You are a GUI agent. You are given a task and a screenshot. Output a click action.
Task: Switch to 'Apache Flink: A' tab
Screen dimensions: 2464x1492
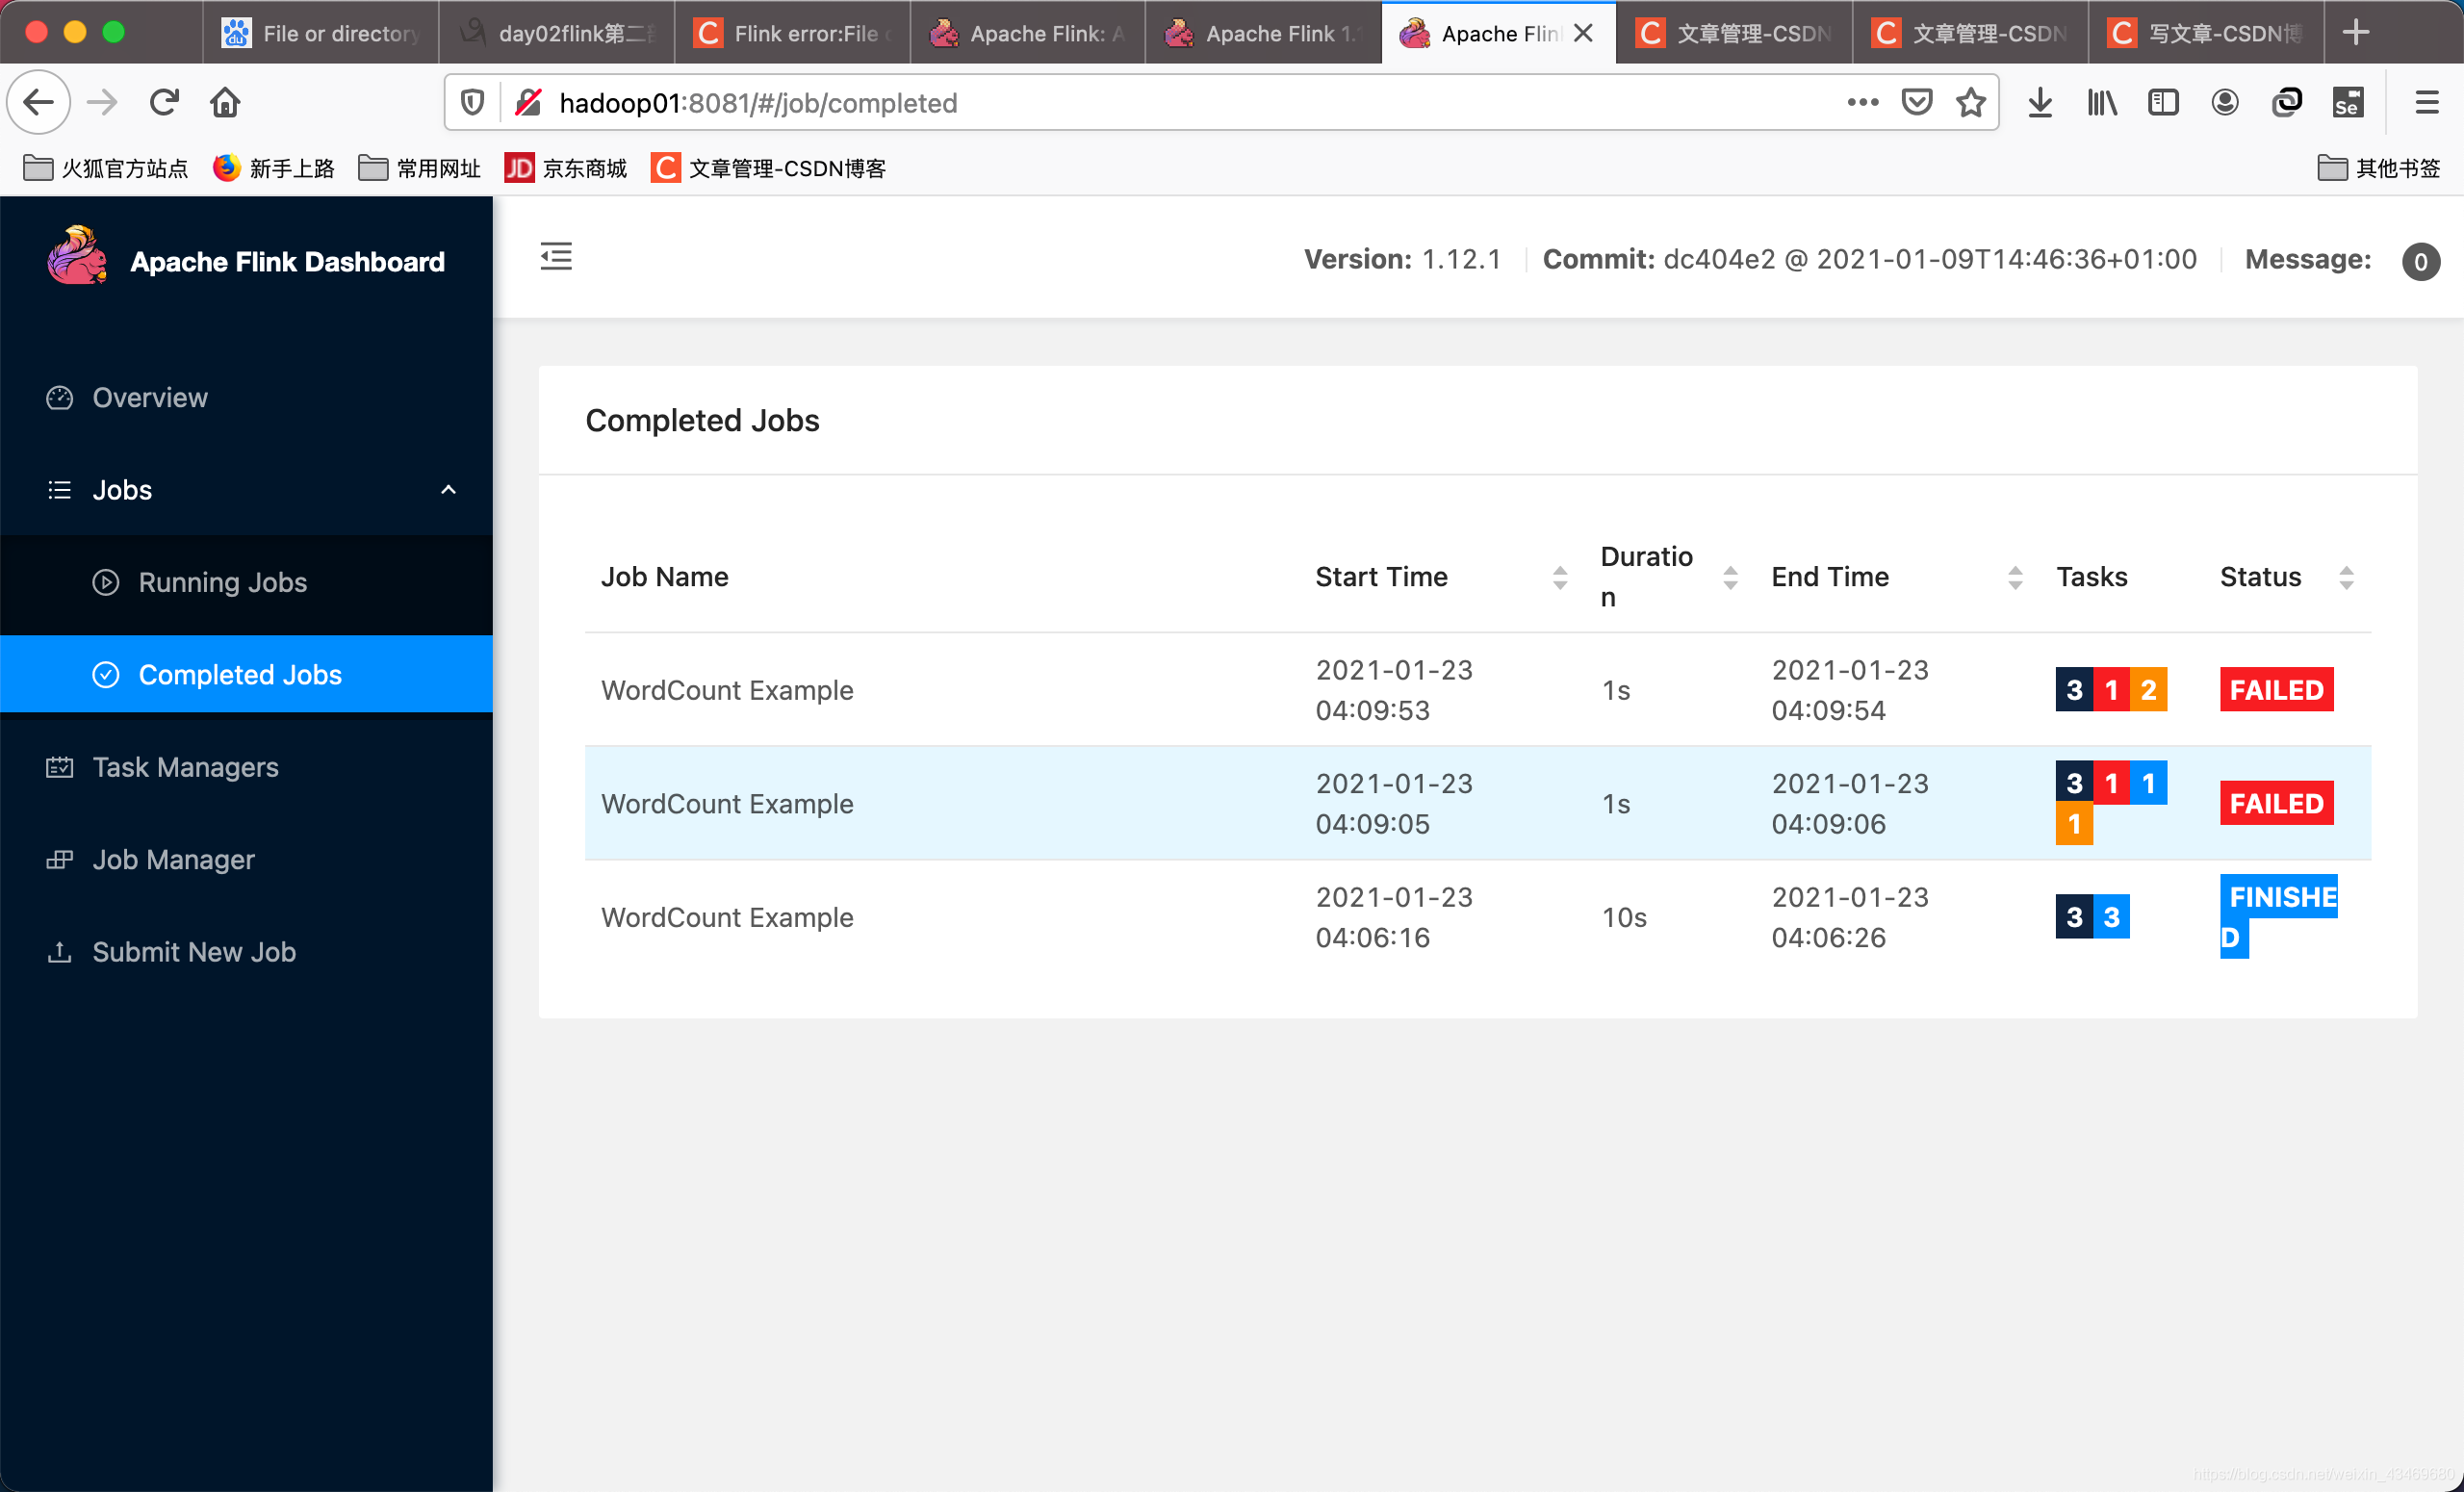(1028, 33)
